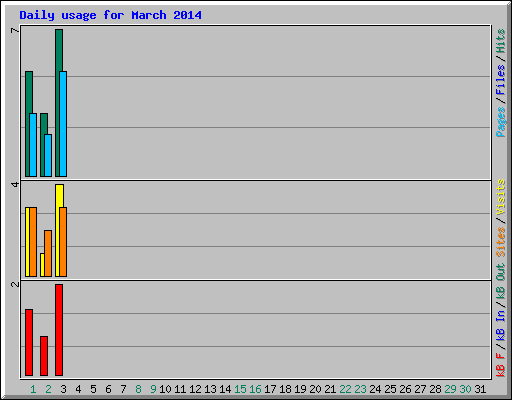Click the 'Daily usage for March 2014' title
This screenshot has height=400, width=512.
(110, 15)
